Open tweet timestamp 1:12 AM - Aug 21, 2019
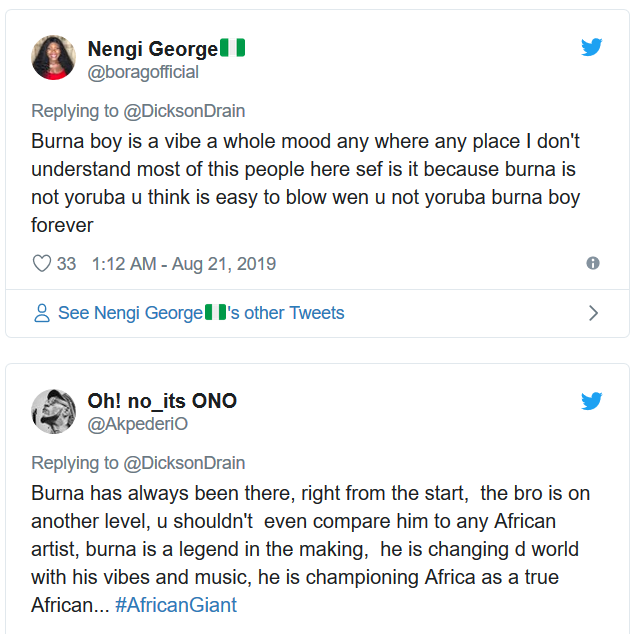 tap(183, 264)
